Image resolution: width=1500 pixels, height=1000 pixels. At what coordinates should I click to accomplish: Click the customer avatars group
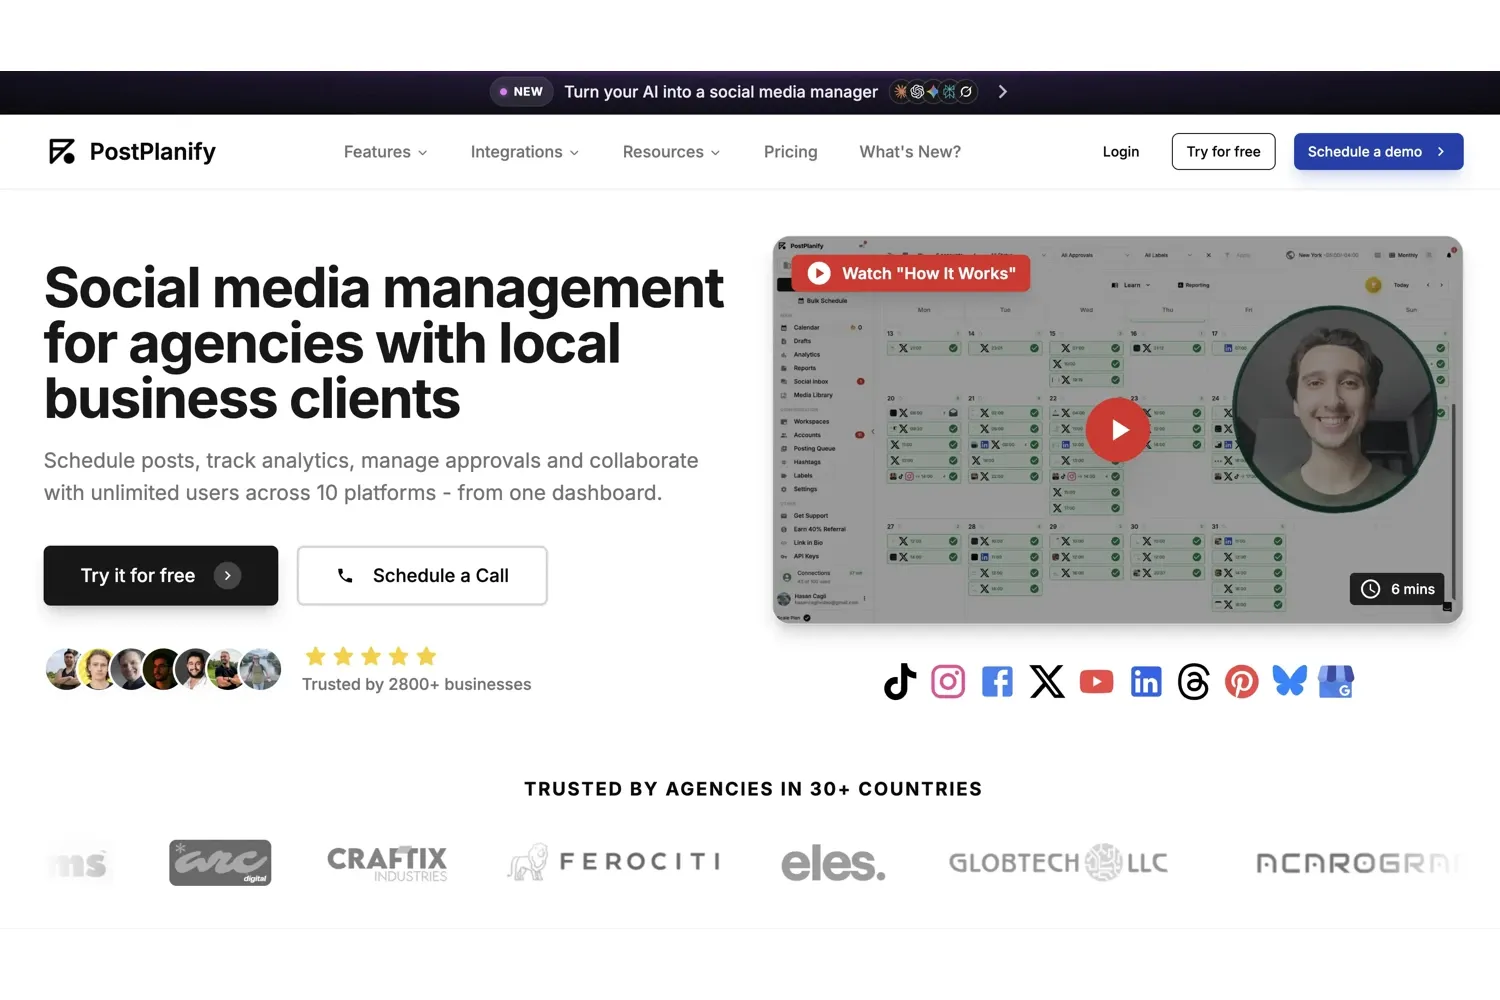163,670
